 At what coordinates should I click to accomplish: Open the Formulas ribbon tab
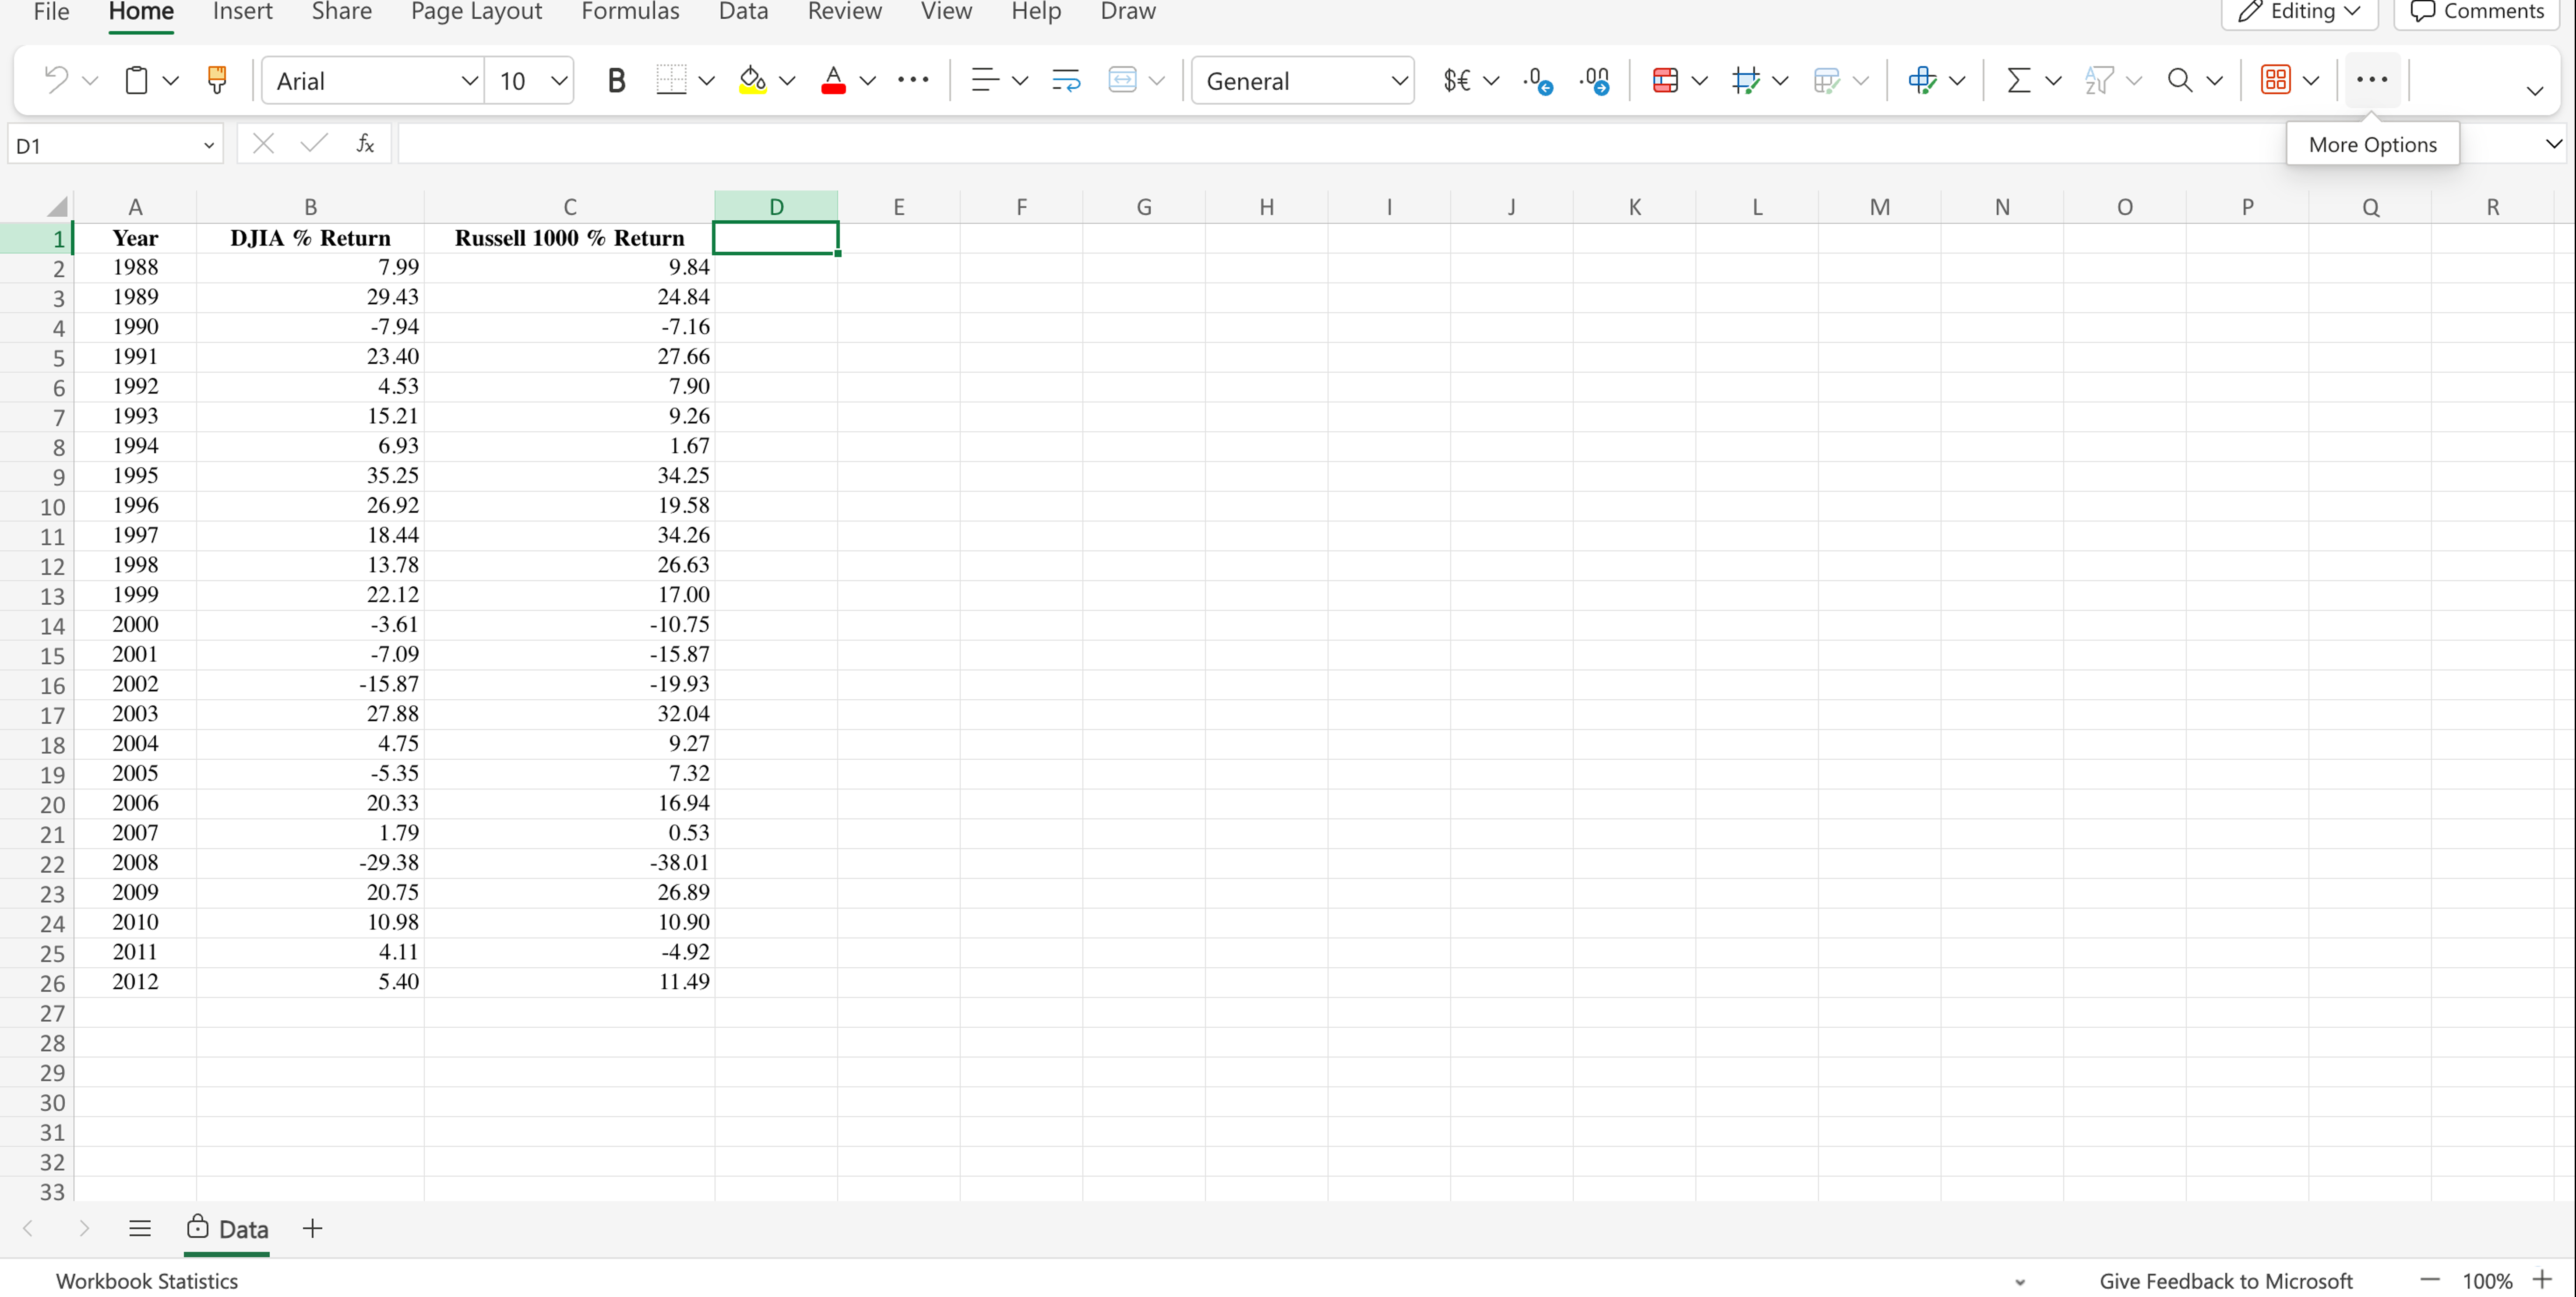coord(630,12)
